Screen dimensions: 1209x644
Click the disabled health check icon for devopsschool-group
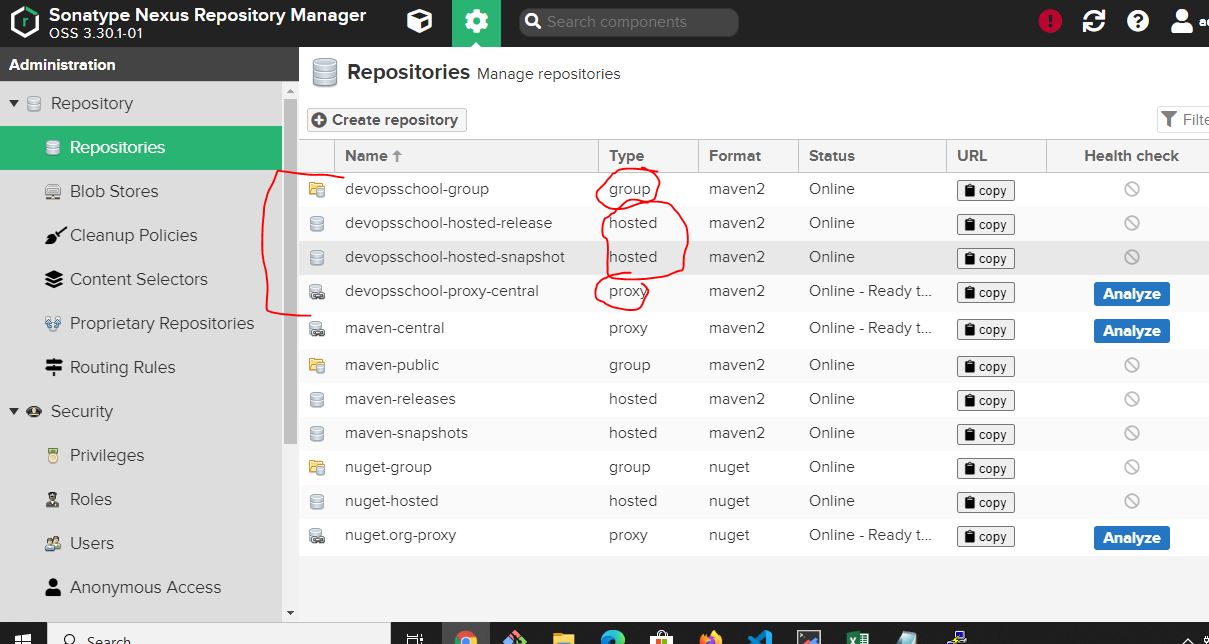(x=1132, y=189)
